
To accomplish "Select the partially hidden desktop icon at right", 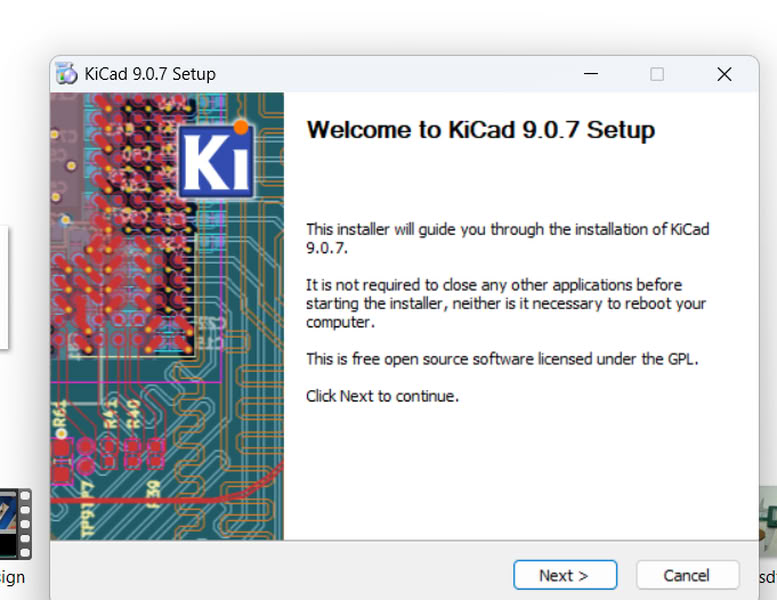I will 766,520.
